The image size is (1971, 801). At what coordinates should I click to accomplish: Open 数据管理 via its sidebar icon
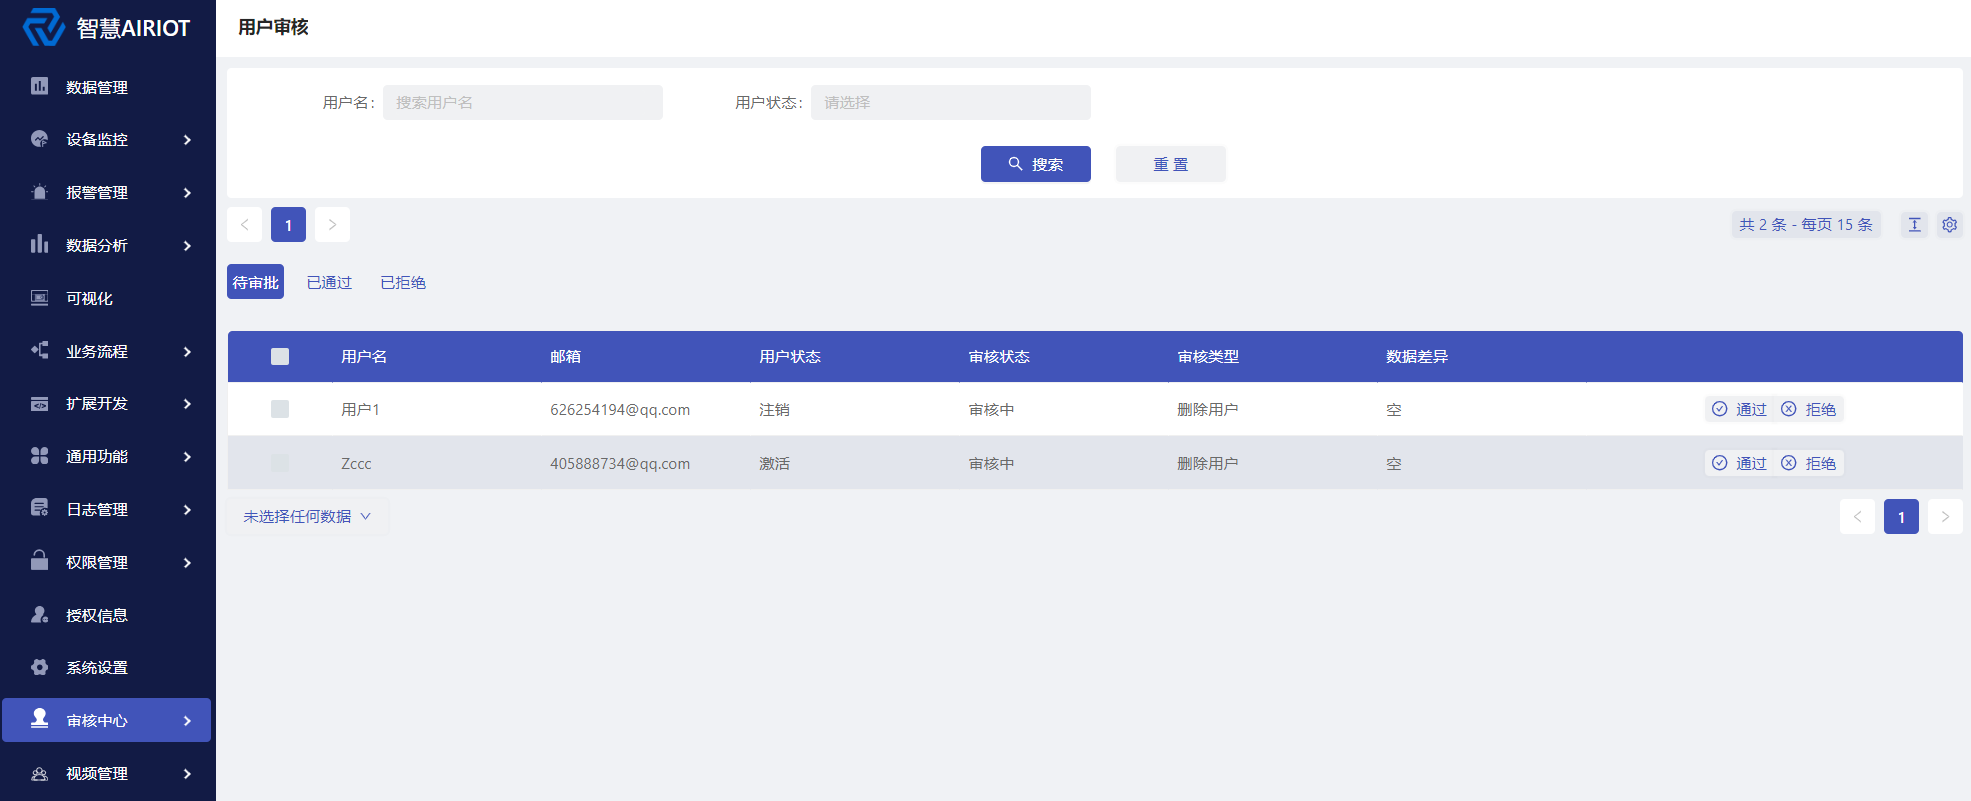[x=39, y=86]
